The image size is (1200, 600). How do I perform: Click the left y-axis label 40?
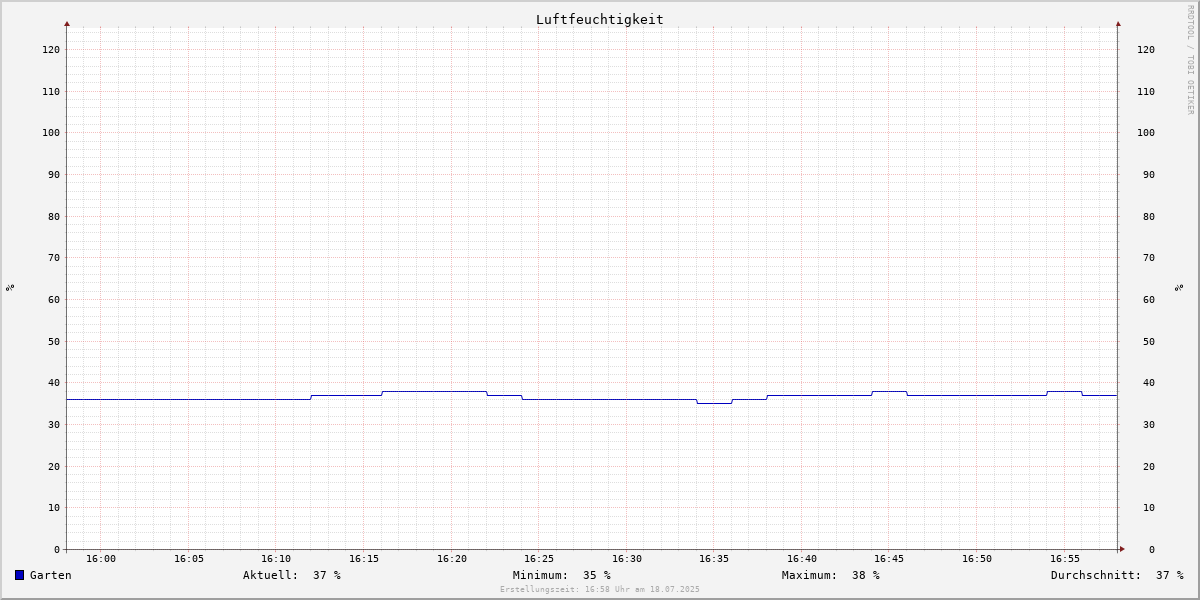tap(54, 382)
